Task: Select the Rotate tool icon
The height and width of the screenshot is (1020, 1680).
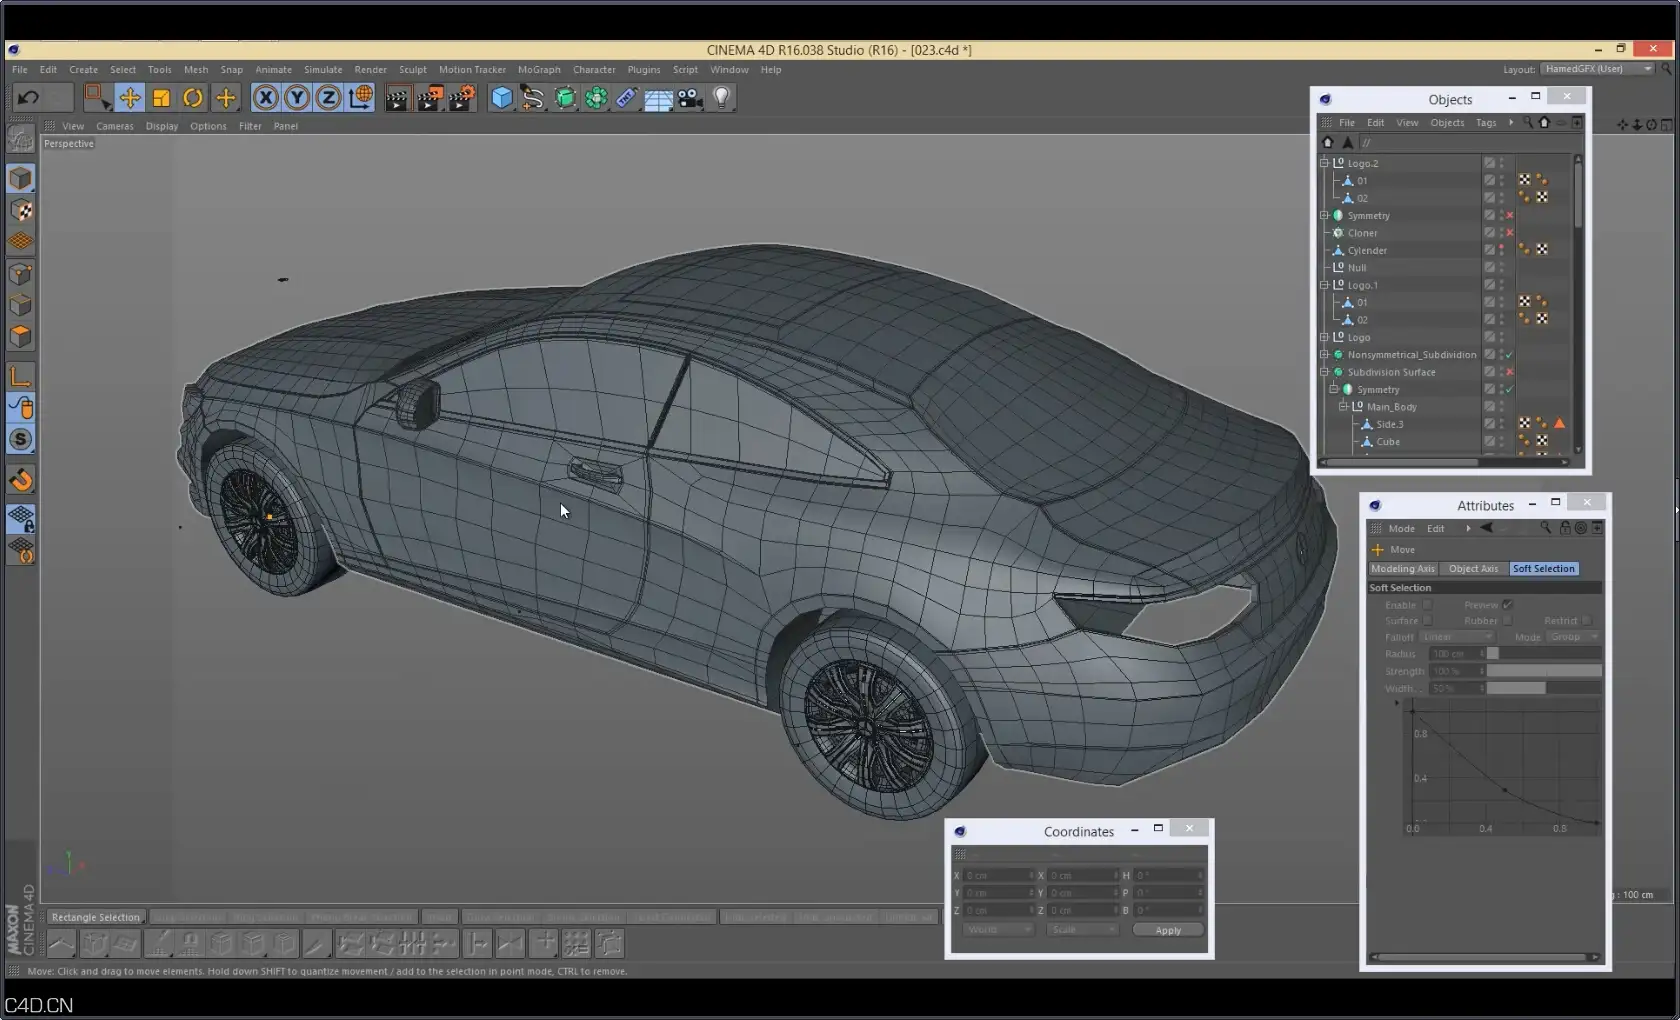Action: (193, 97)
